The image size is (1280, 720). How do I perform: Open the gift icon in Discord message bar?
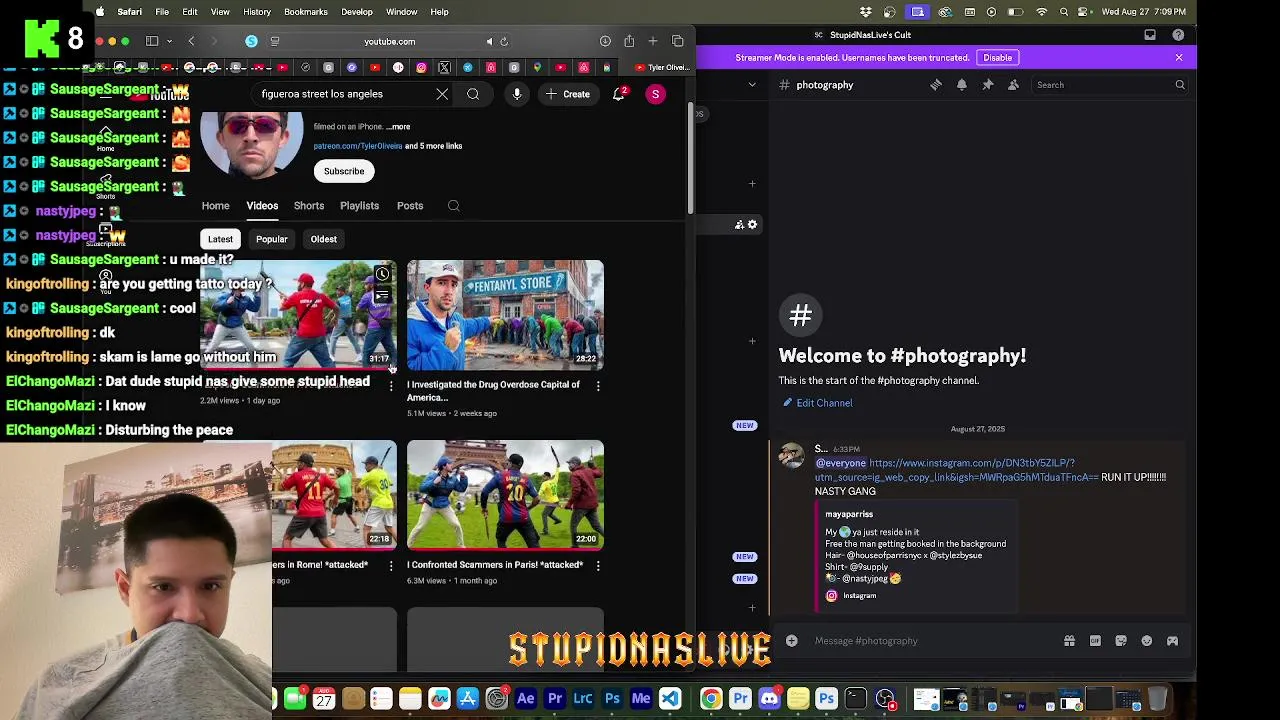1069,641
